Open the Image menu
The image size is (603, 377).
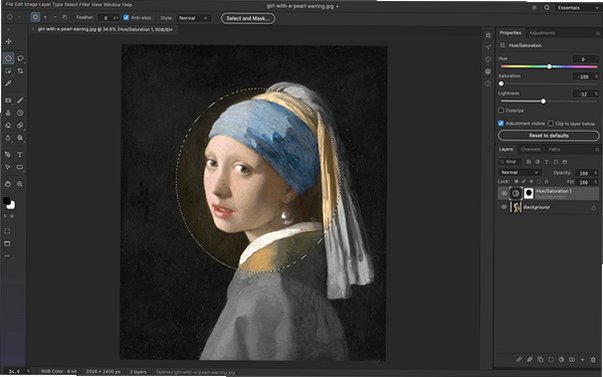[31, 5]
